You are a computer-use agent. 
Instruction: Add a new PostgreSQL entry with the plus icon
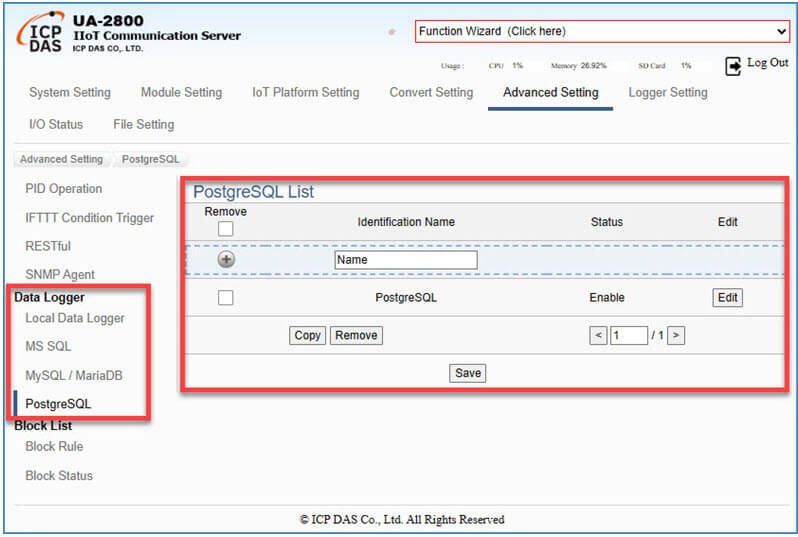(x=226, y=260)
